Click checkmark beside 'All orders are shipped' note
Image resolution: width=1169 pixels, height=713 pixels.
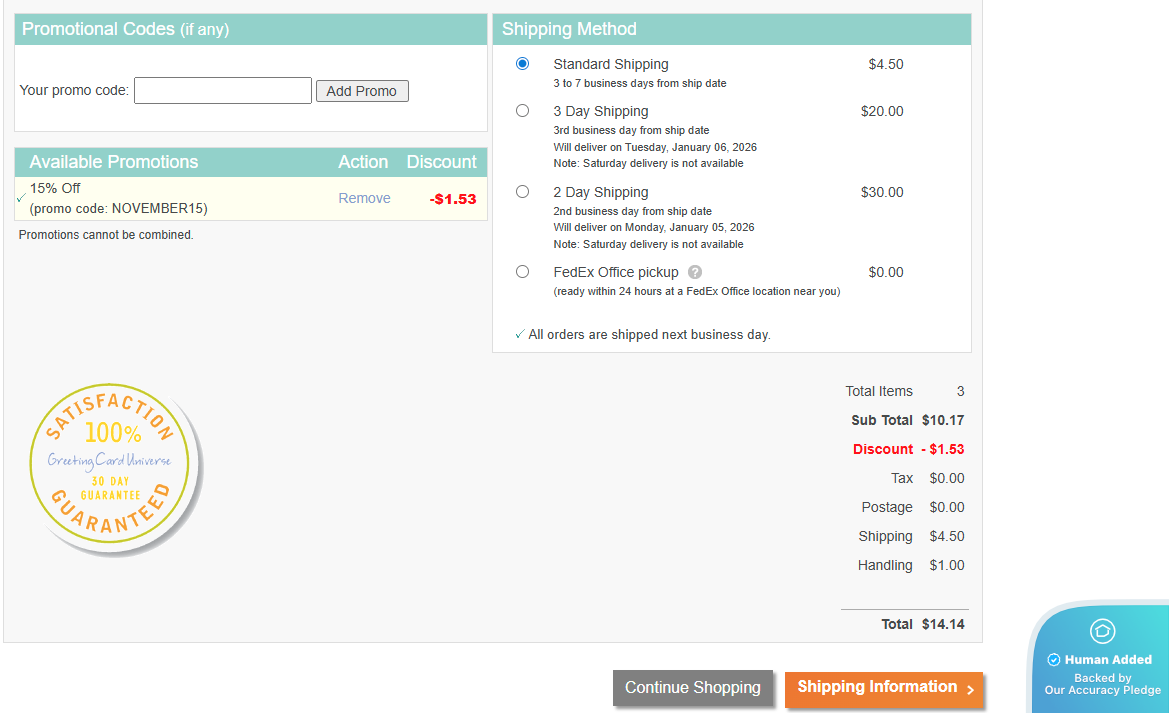(x=519, y=335)
